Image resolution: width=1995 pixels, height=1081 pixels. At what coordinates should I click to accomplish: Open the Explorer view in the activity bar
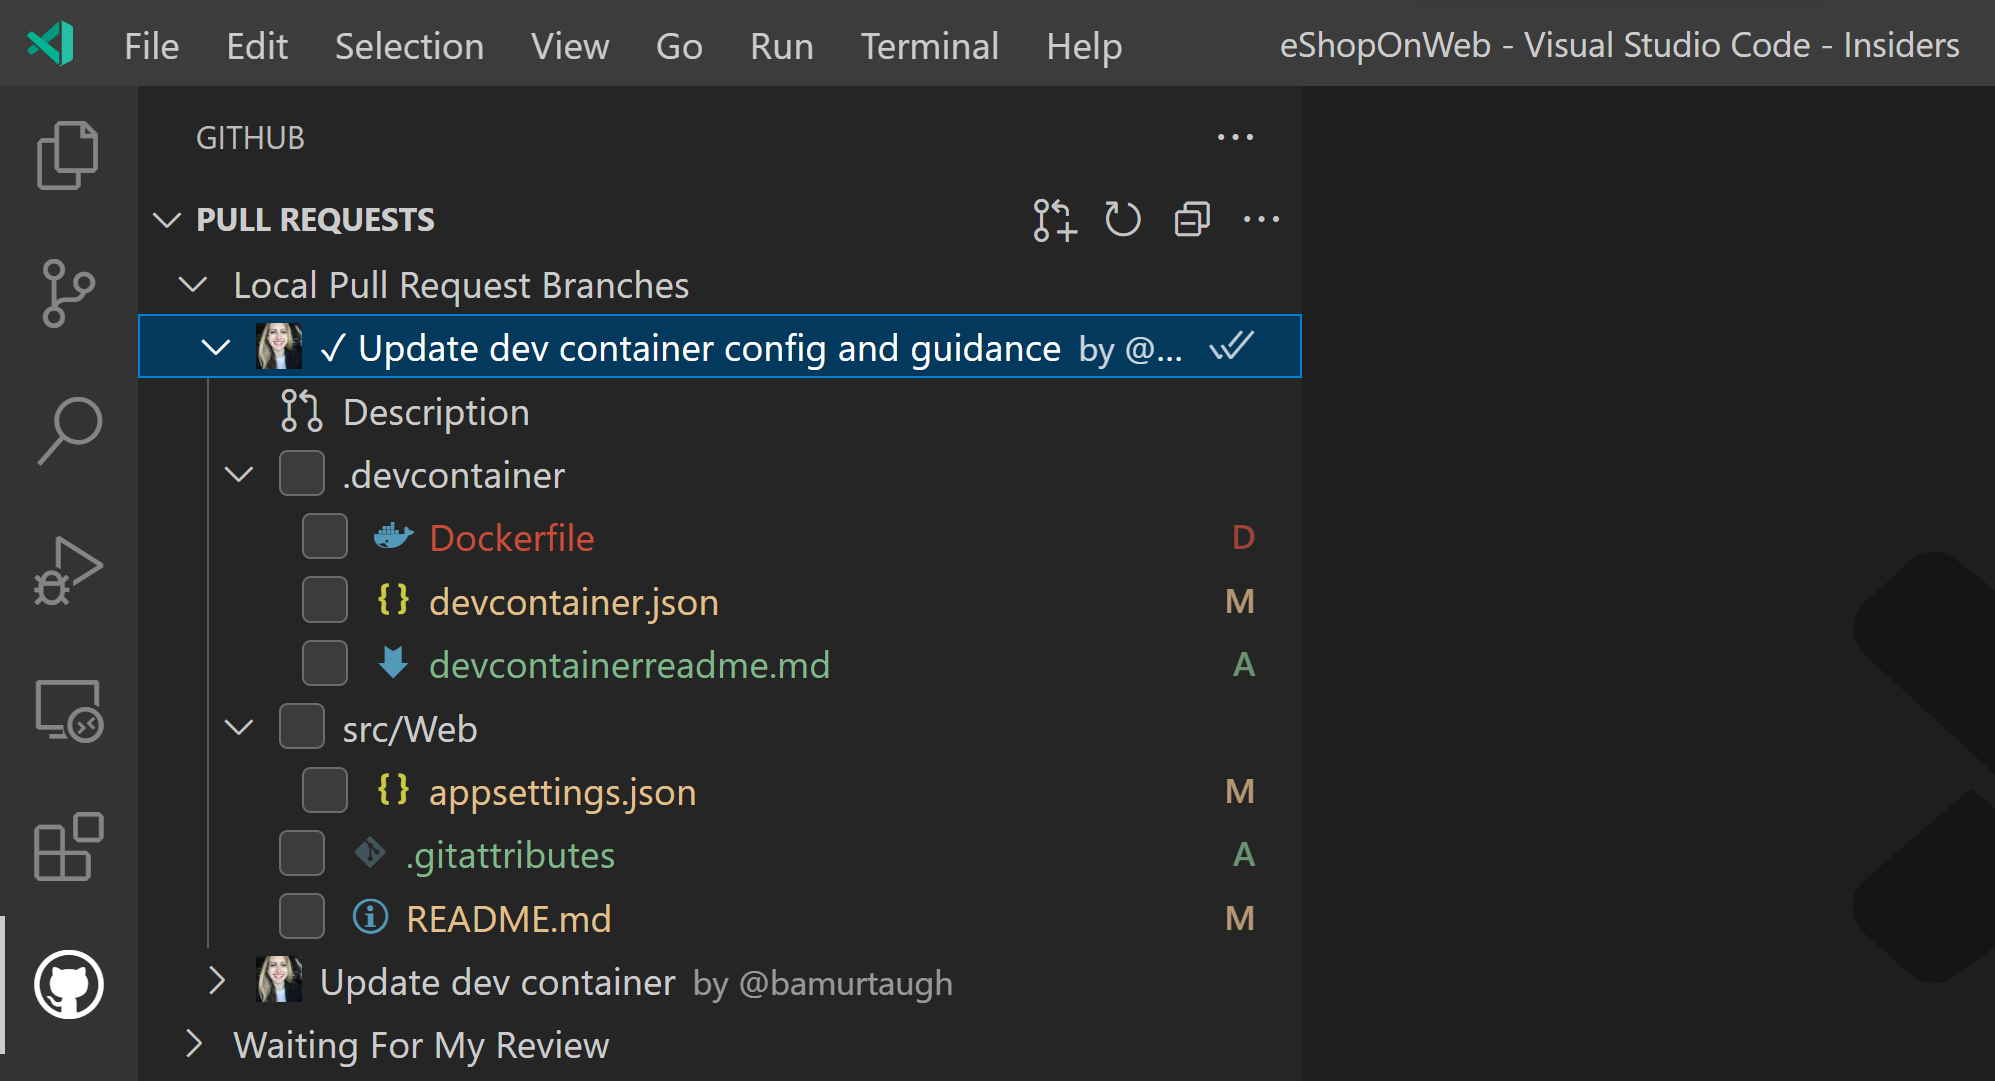[67, 153]
